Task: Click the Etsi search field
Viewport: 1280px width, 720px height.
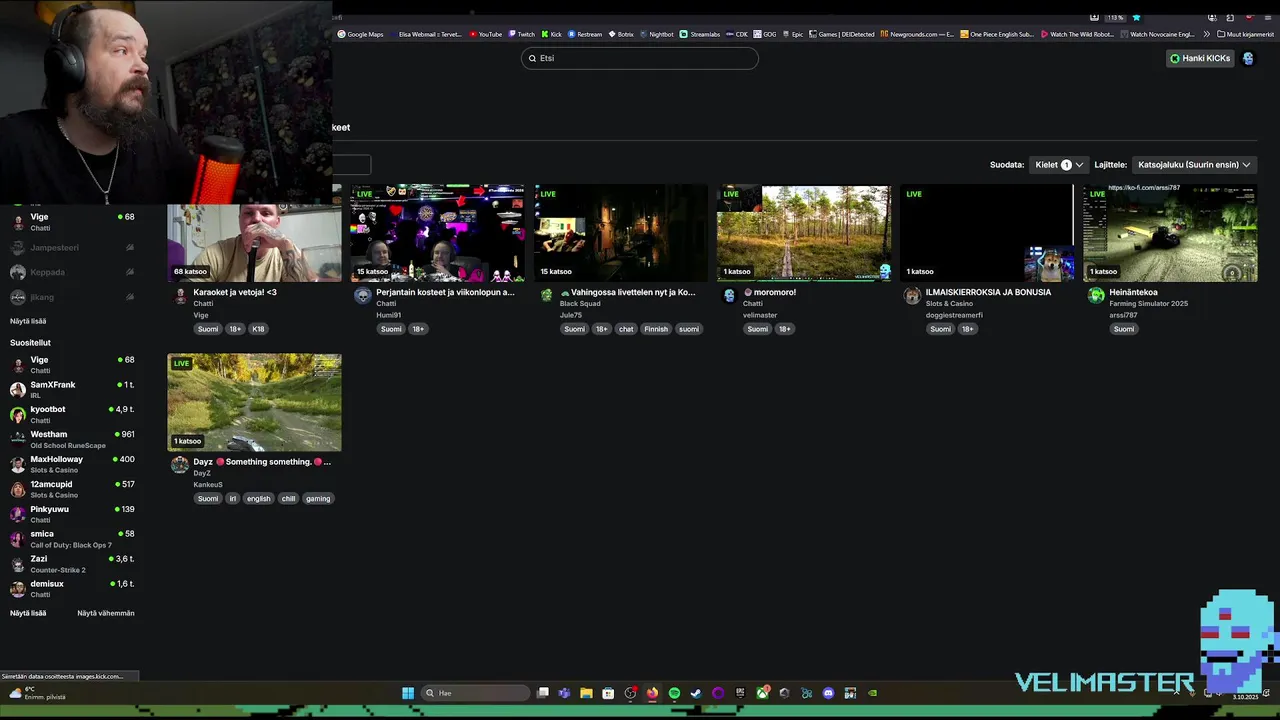Action: 640,58
